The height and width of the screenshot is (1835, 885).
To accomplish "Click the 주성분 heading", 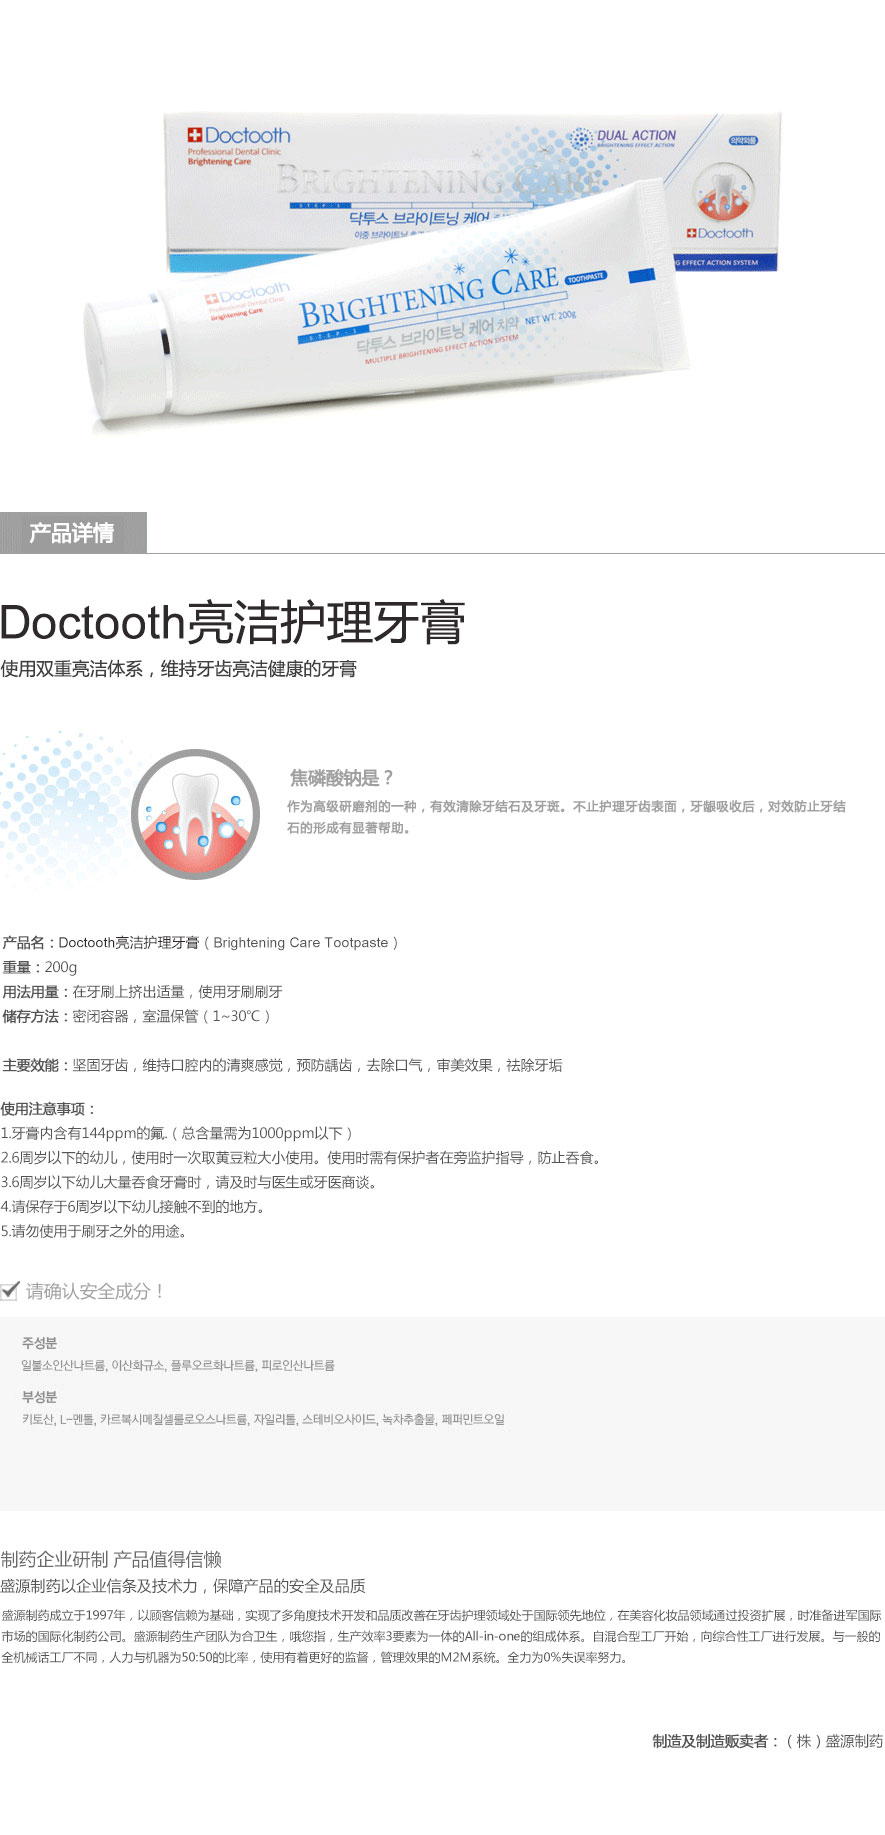I will tap(39, 1343).
